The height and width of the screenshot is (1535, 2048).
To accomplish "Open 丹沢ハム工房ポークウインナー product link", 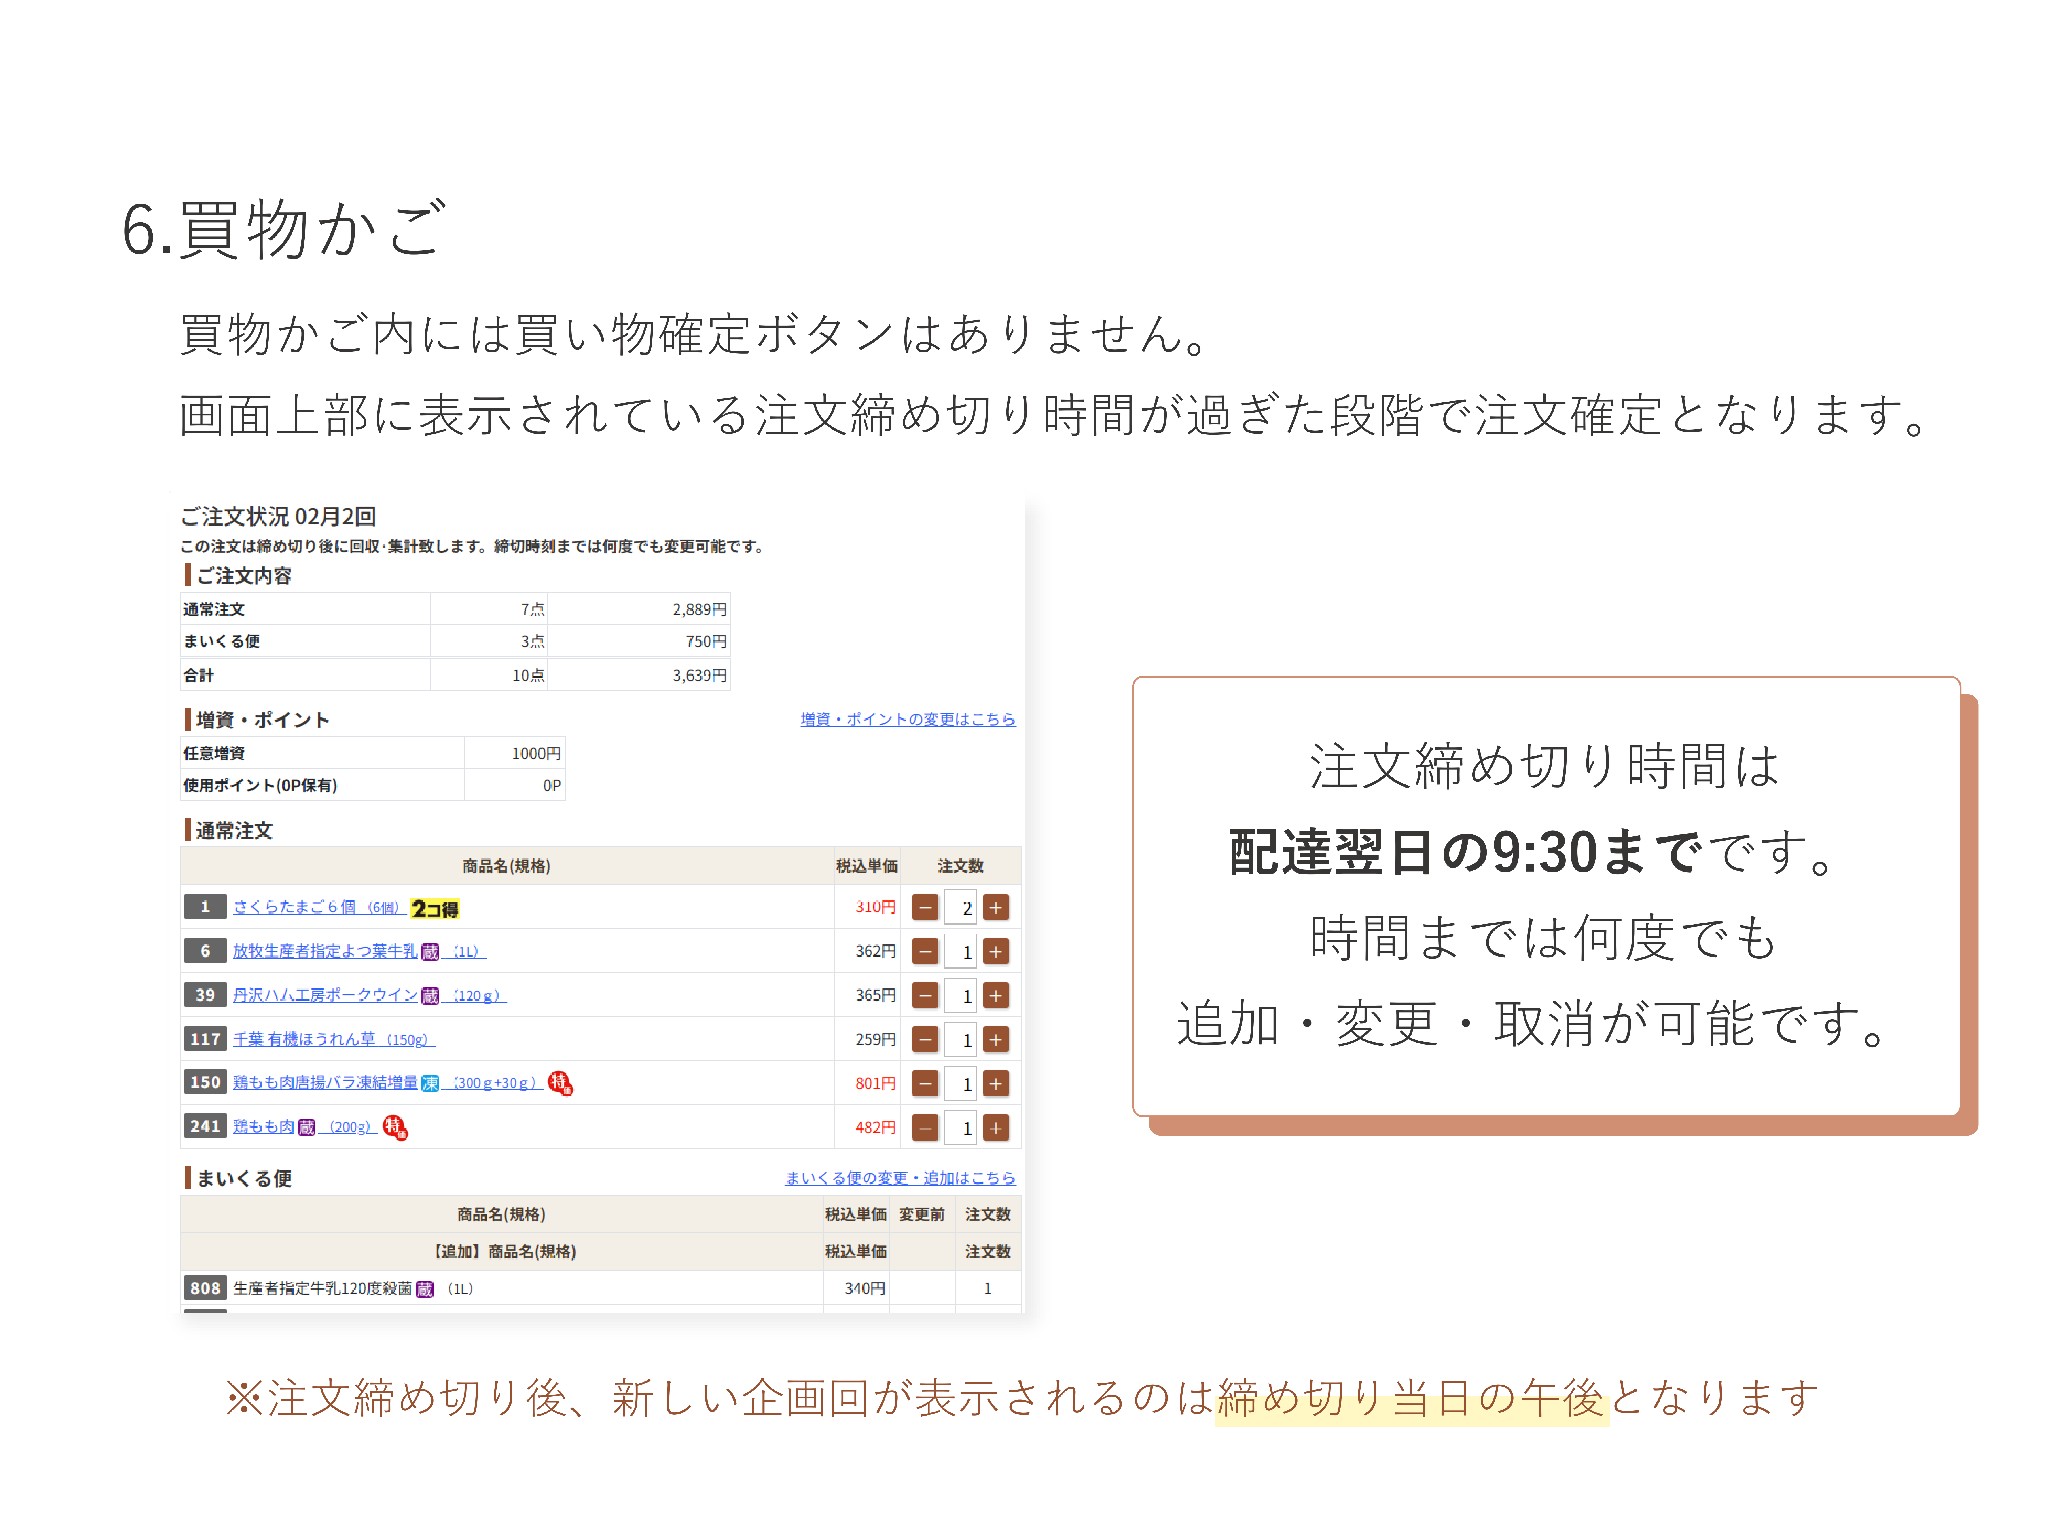I will [x=325, y=995].
